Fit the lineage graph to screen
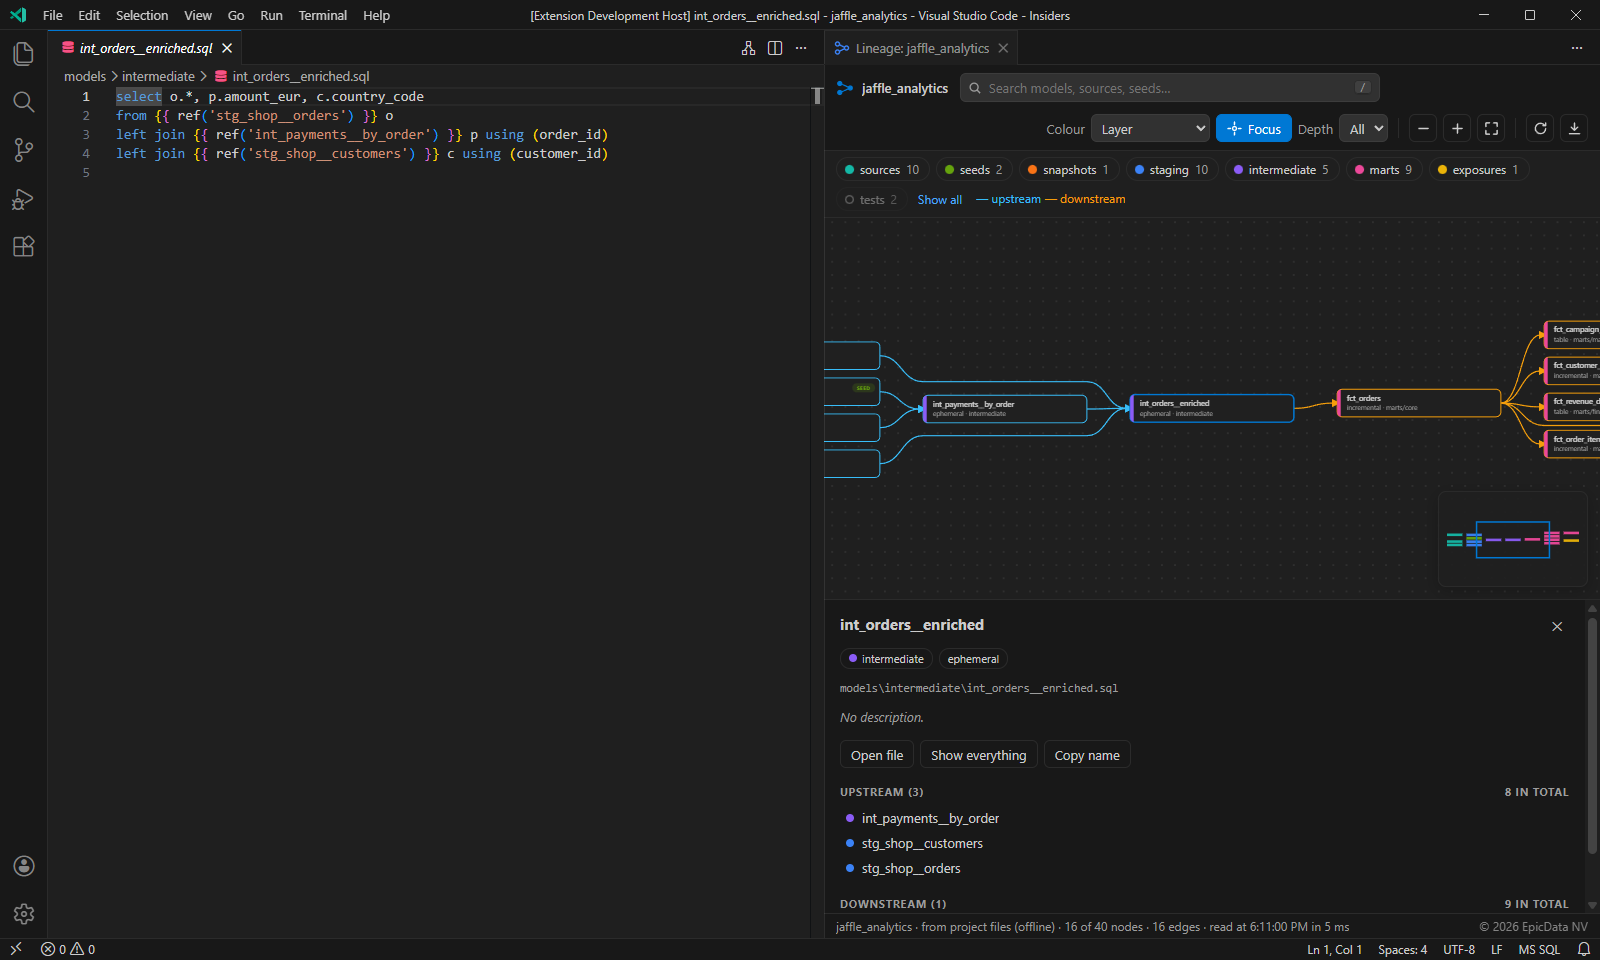This screenshot has width=1600, height=960. 1491,128
